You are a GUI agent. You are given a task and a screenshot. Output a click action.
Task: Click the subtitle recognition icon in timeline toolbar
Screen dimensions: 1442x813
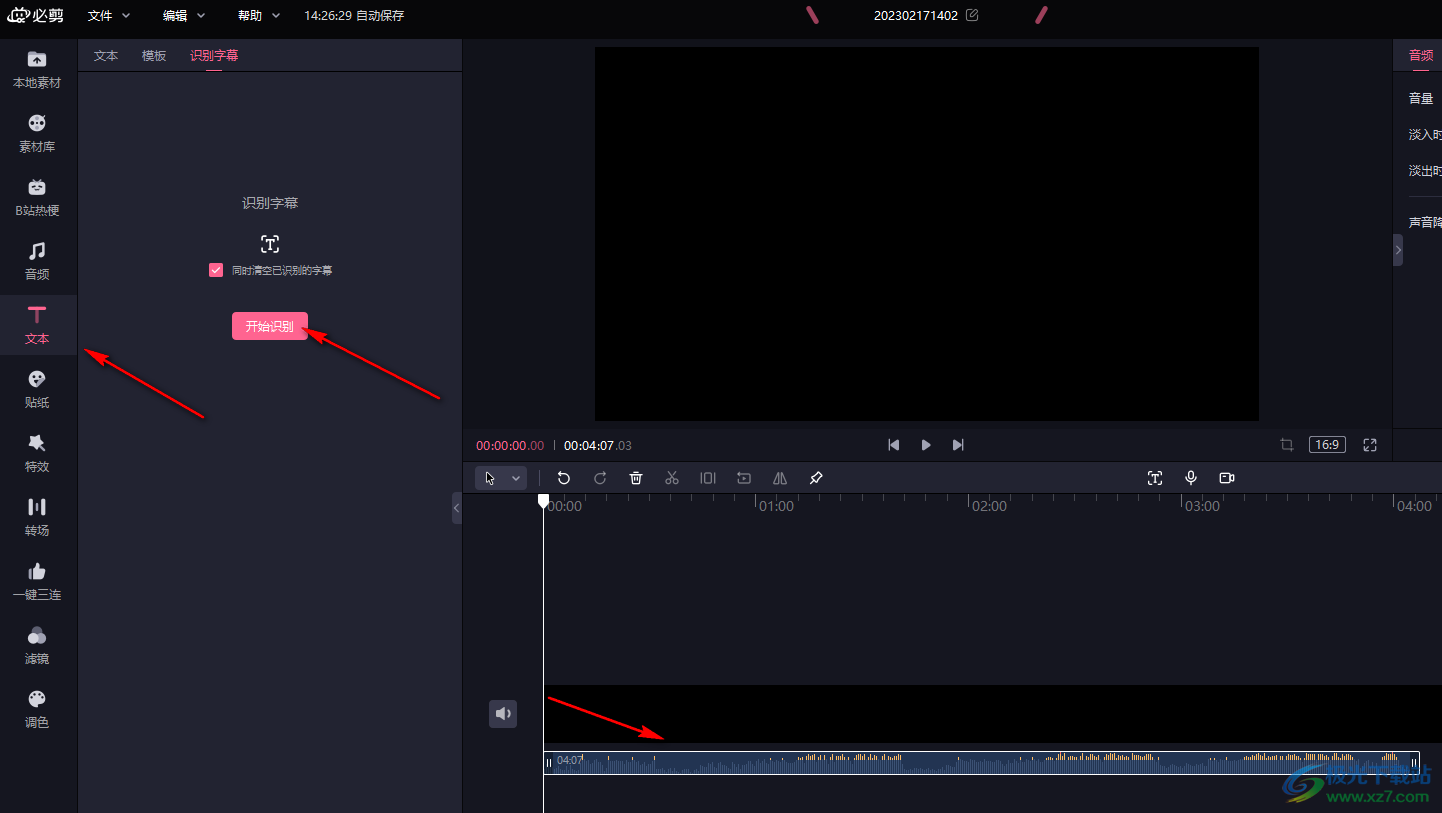click(1155, 478)
